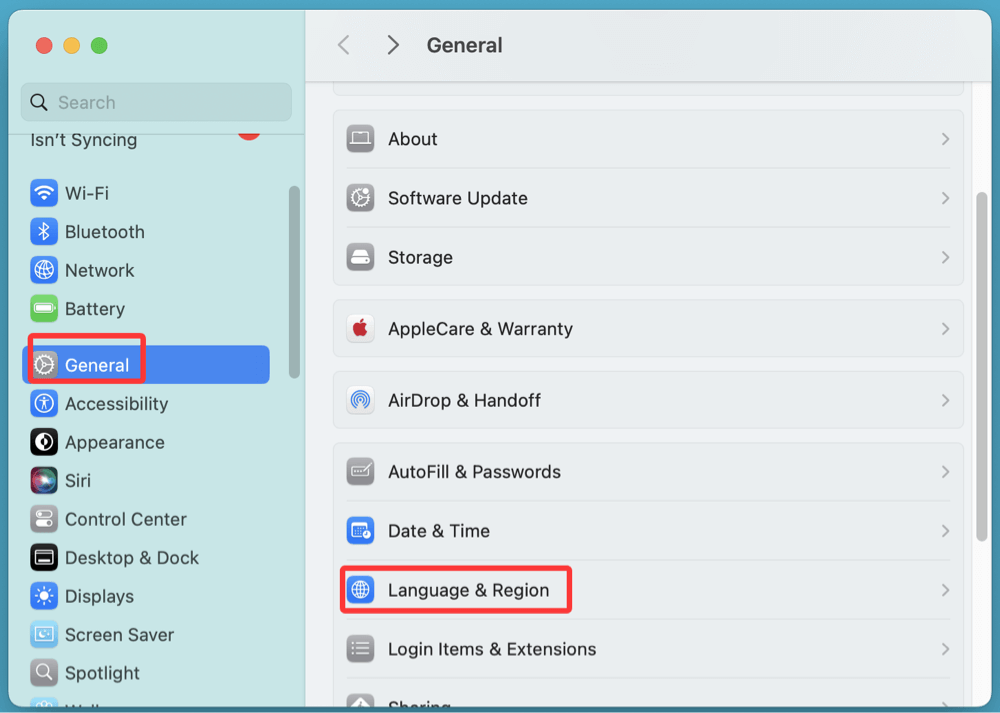The image size is (1000, 713).
Task: Click the Search field in sidebar
Action: tap(156, 102)
